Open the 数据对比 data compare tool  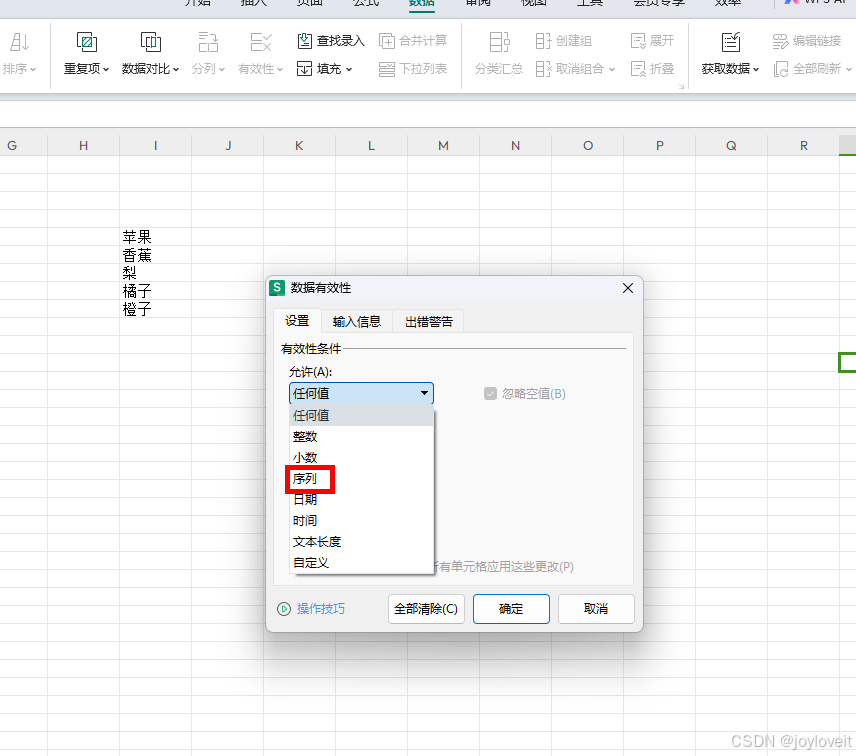(x=150, y=53)
